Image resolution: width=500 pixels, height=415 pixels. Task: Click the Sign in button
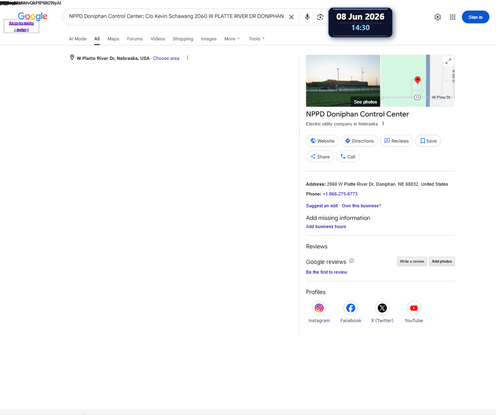475,17
